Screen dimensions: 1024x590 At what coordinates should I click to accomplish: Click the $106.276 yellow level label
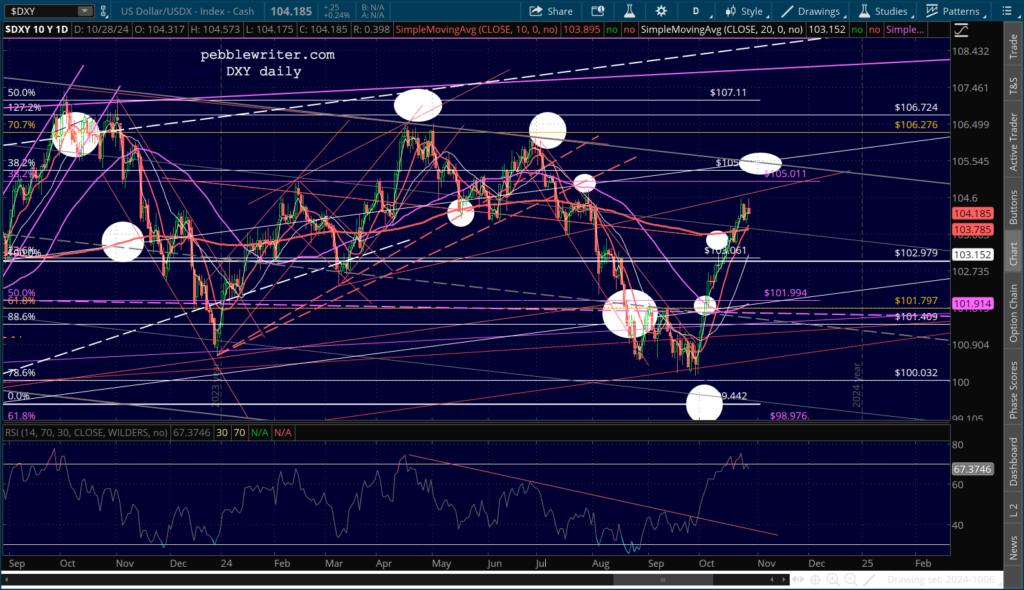pos(916,125)
